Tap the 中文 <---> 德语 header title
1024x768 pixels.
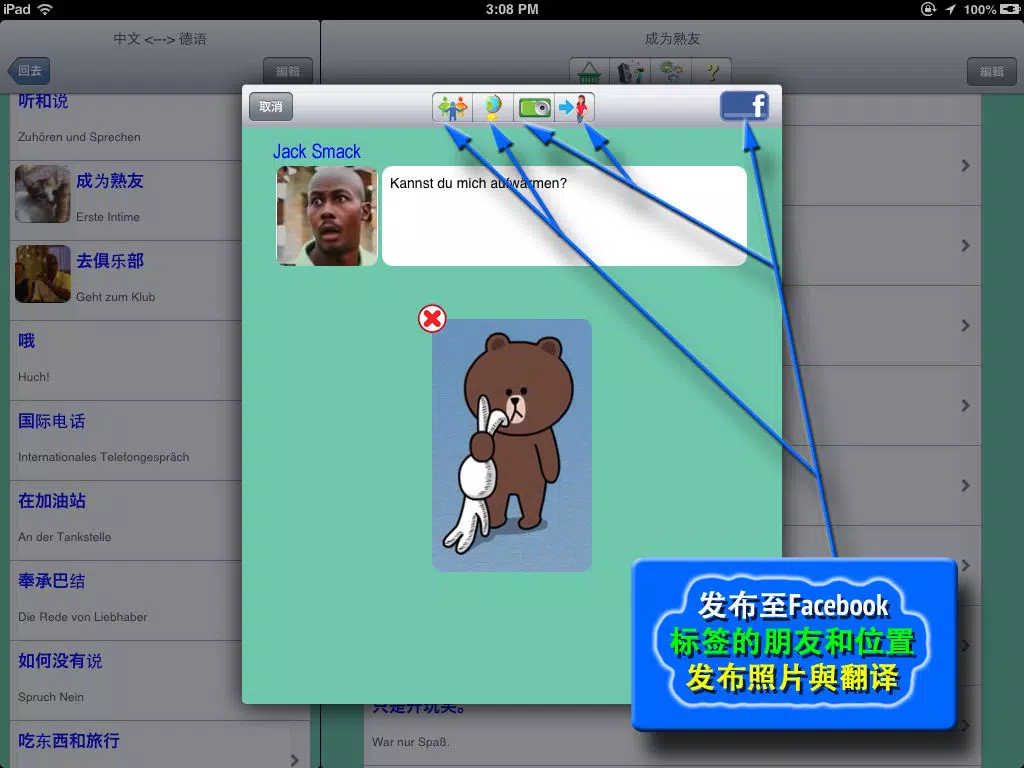pyautogui.click(x=160, y=39)
